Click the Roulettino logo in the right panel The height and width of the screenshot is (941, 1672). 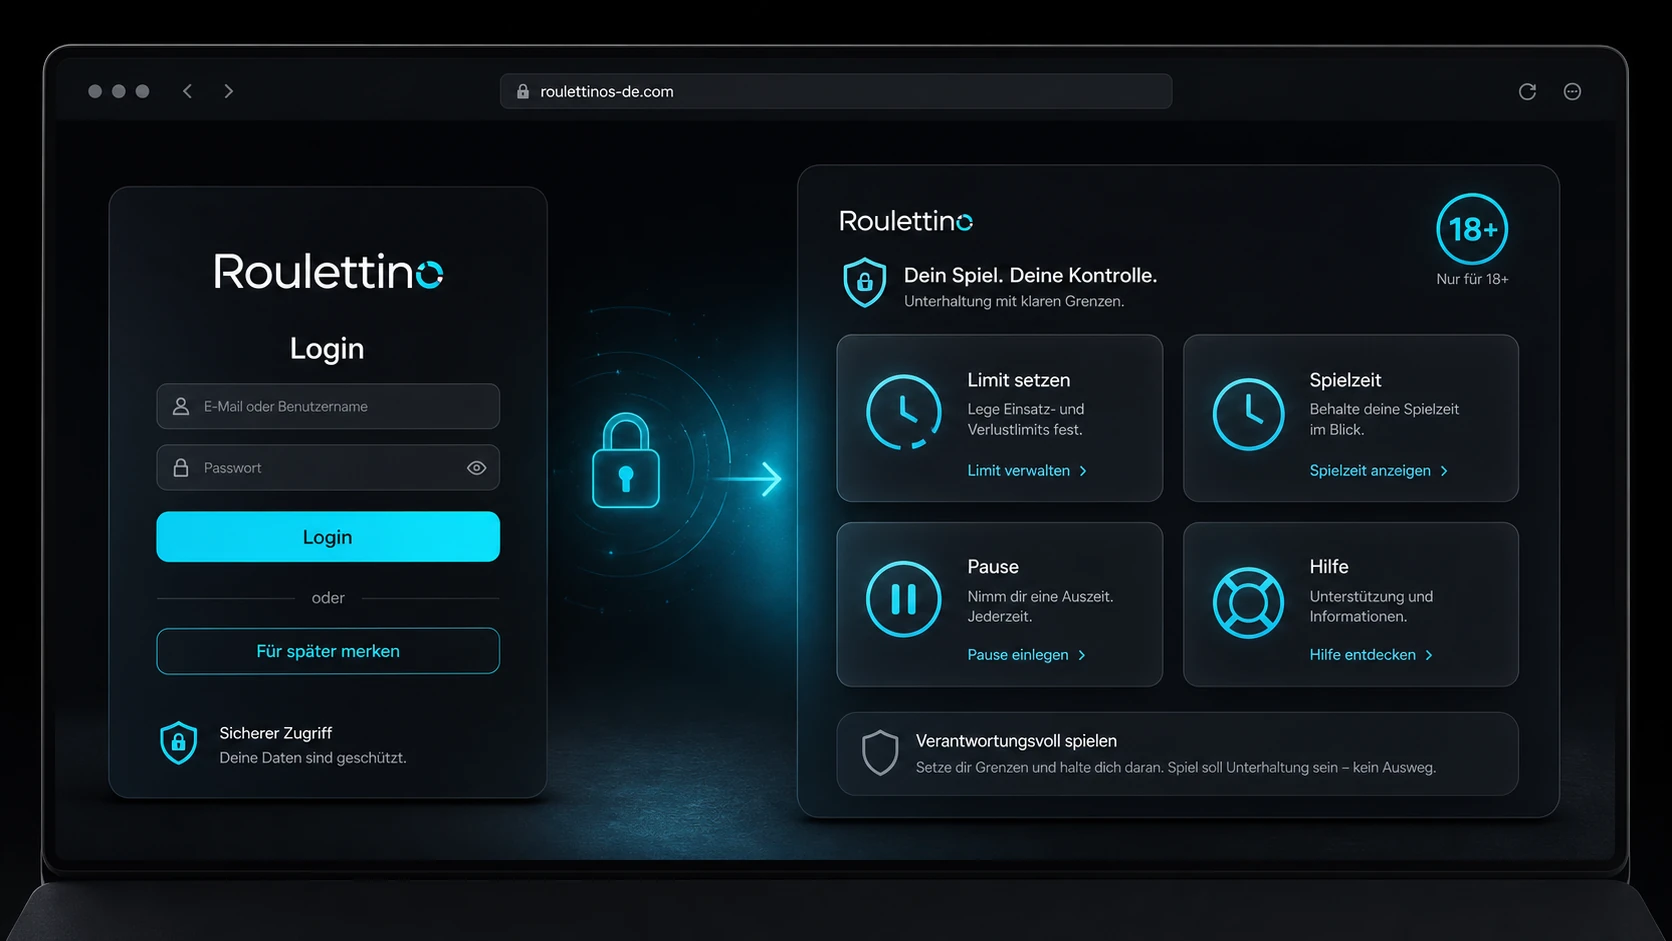[906, 221]
